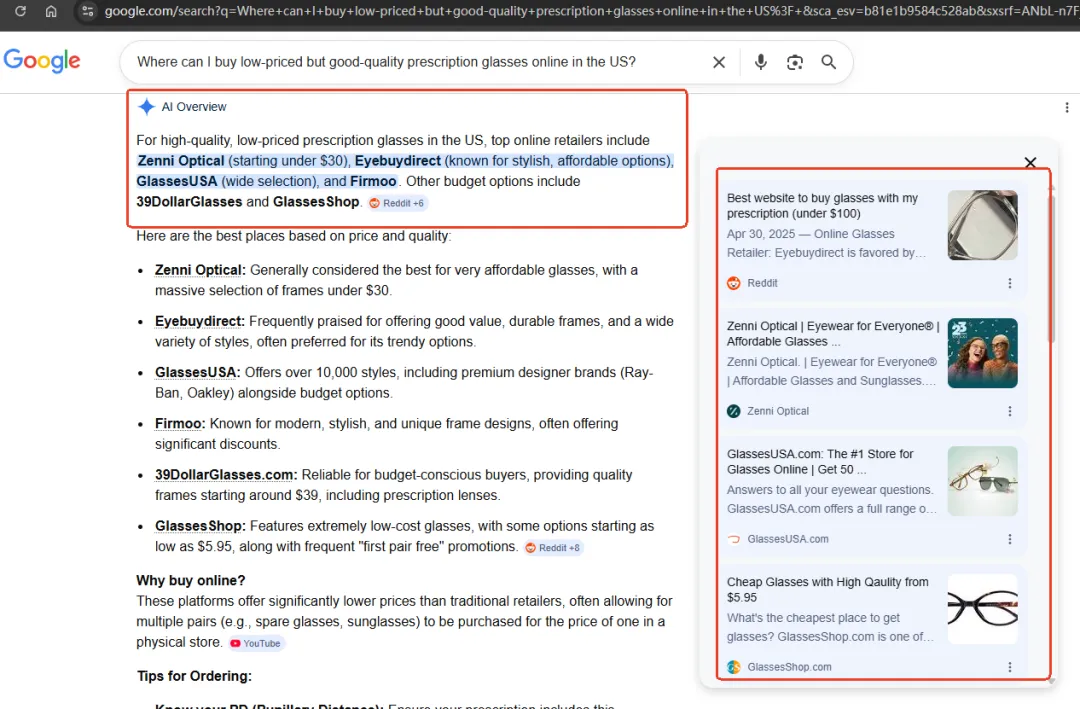Screen dimensions: 1080x709
Task: Open 'Cheap Glasses with High Qaulity' result
Action: (827, 590)
